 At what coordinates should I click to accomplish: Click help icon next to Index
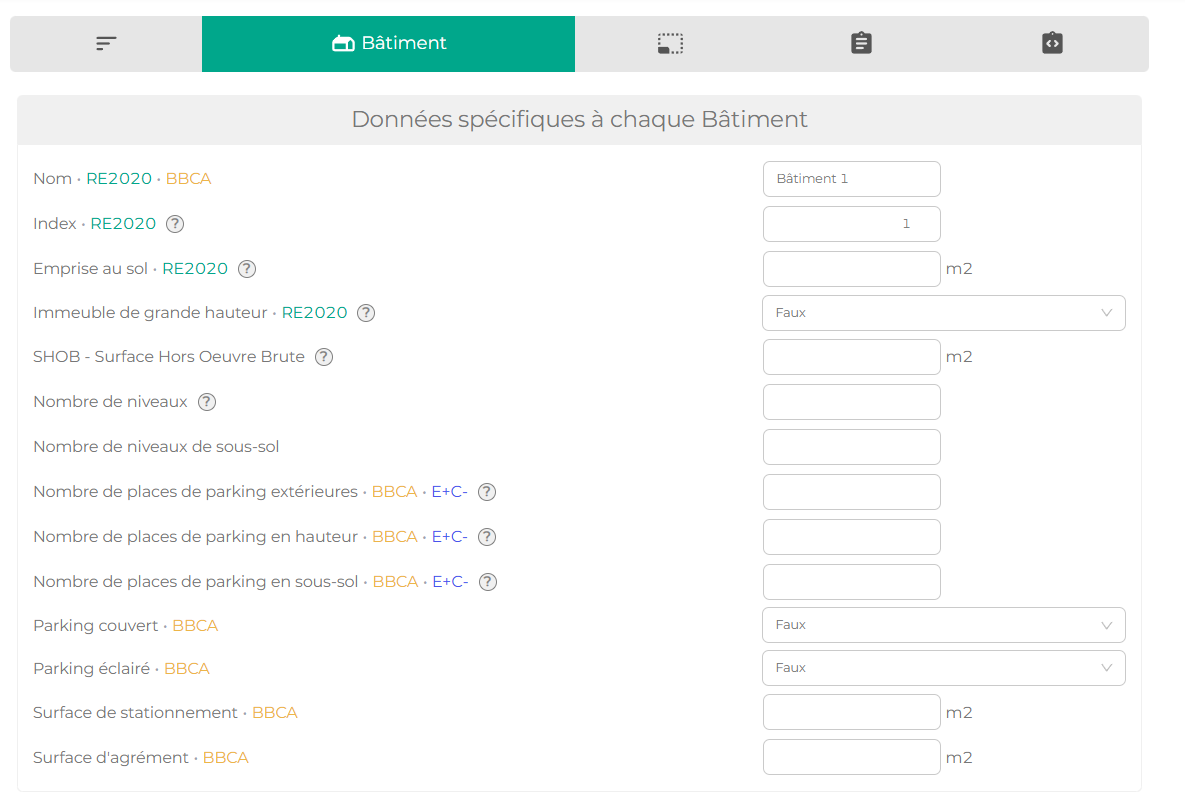[x=175, y=224]
